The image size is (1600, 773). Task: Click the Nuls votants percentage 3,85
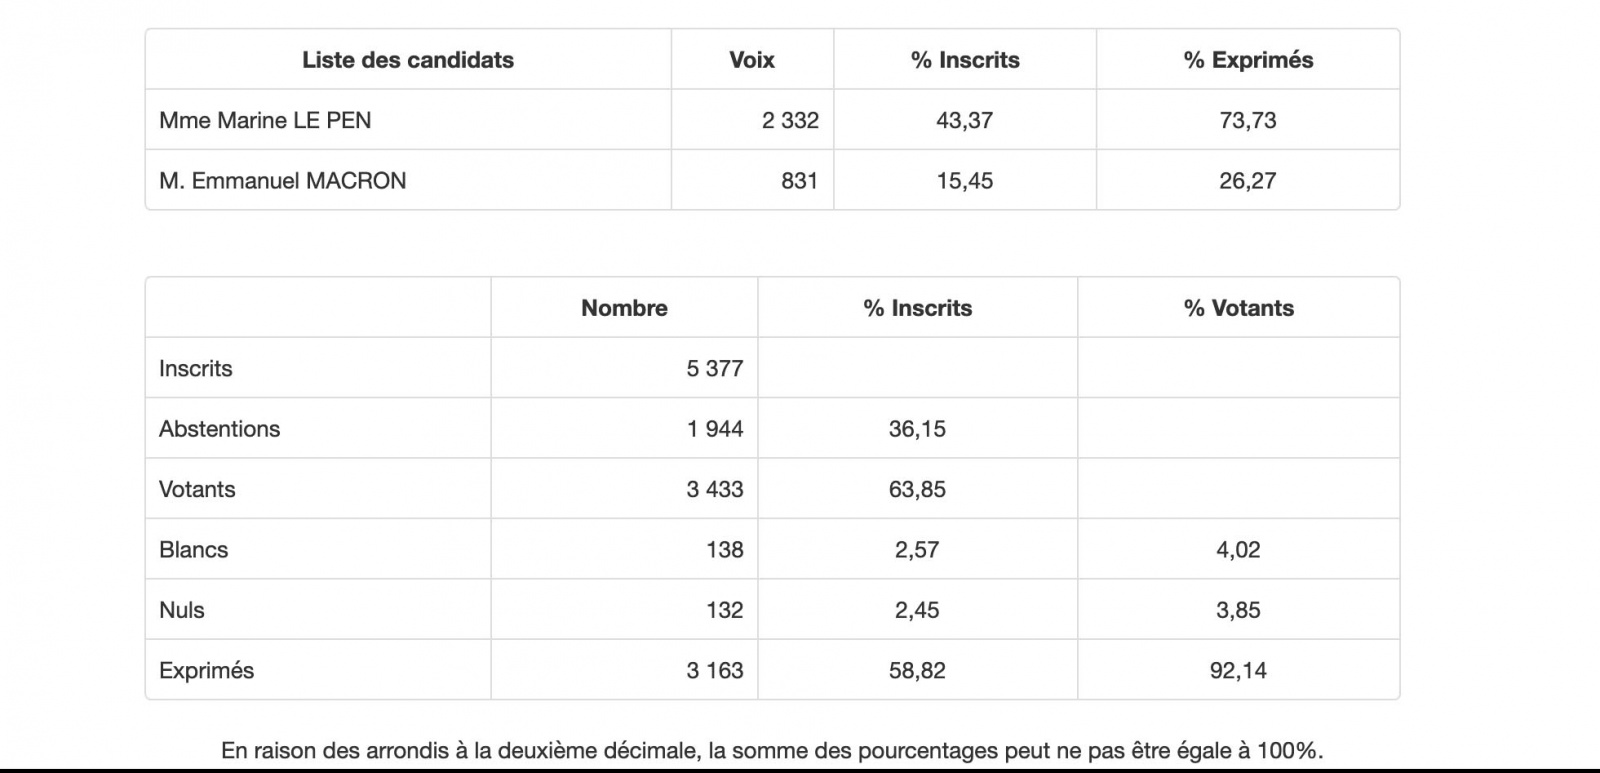click(x=1238, y=610)
